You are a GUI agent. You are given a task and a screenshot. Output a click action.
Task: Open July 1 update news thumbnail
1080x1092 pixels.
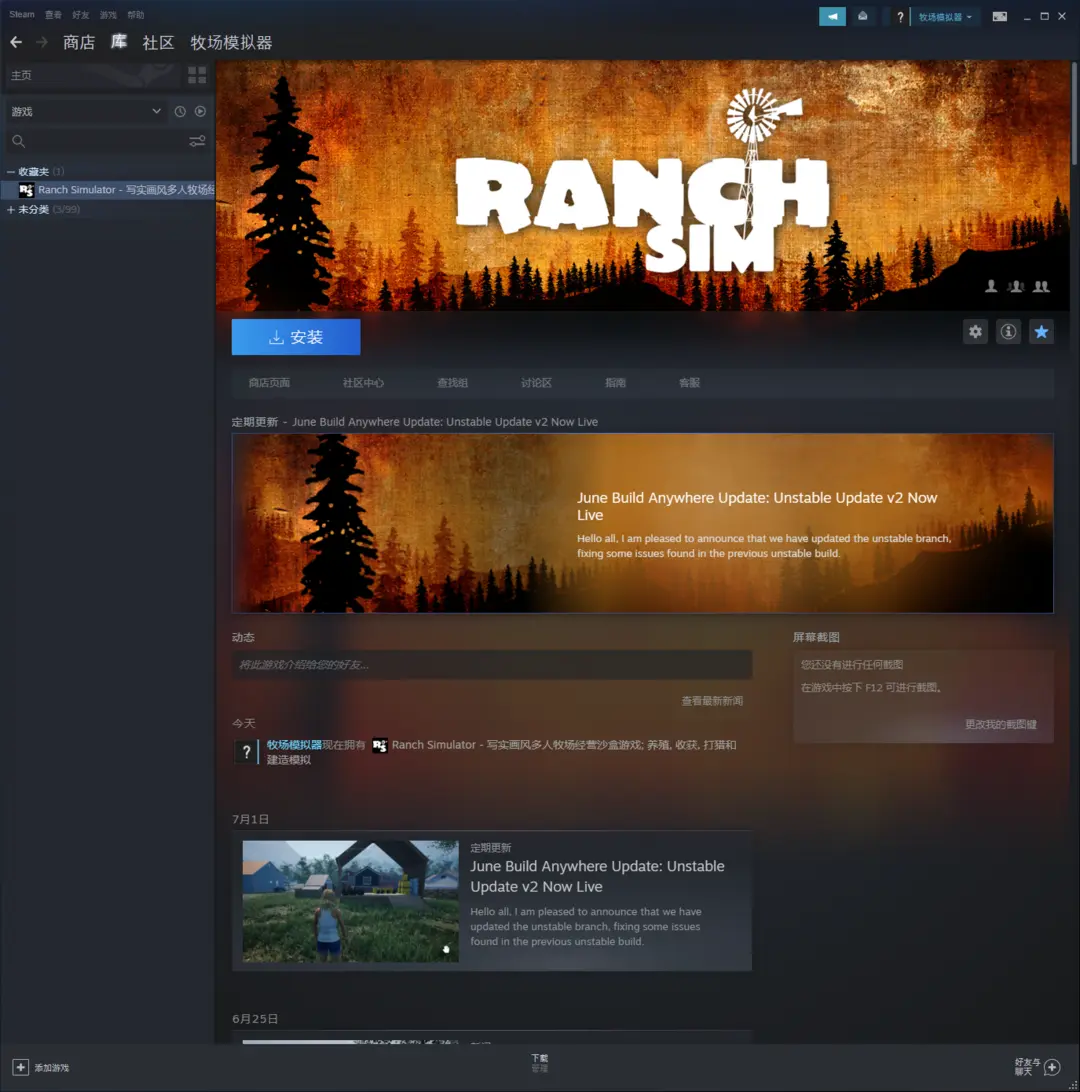350,901
